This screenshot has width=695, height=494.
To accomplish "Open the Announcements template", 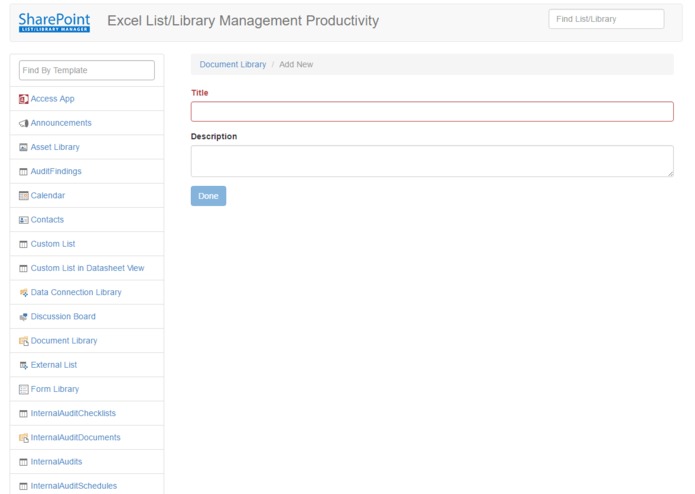I will tap(61, 123).
